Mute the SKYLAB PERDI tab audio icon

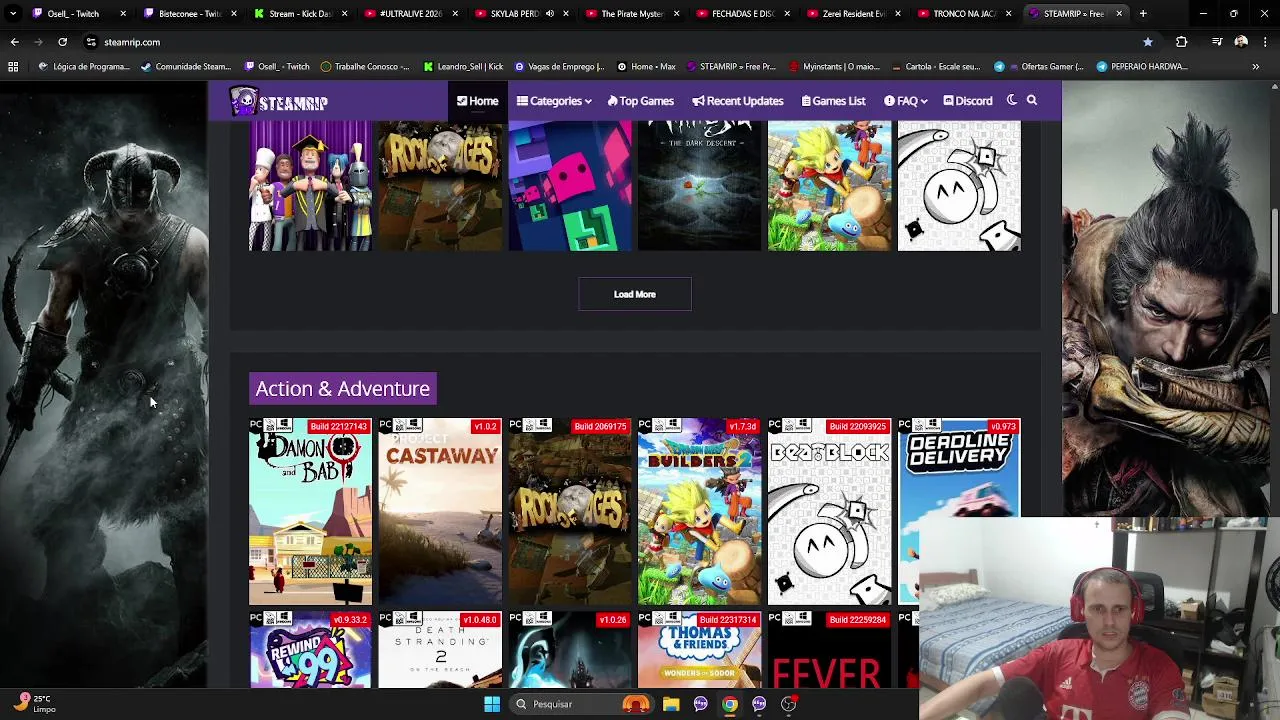(549, 14)
